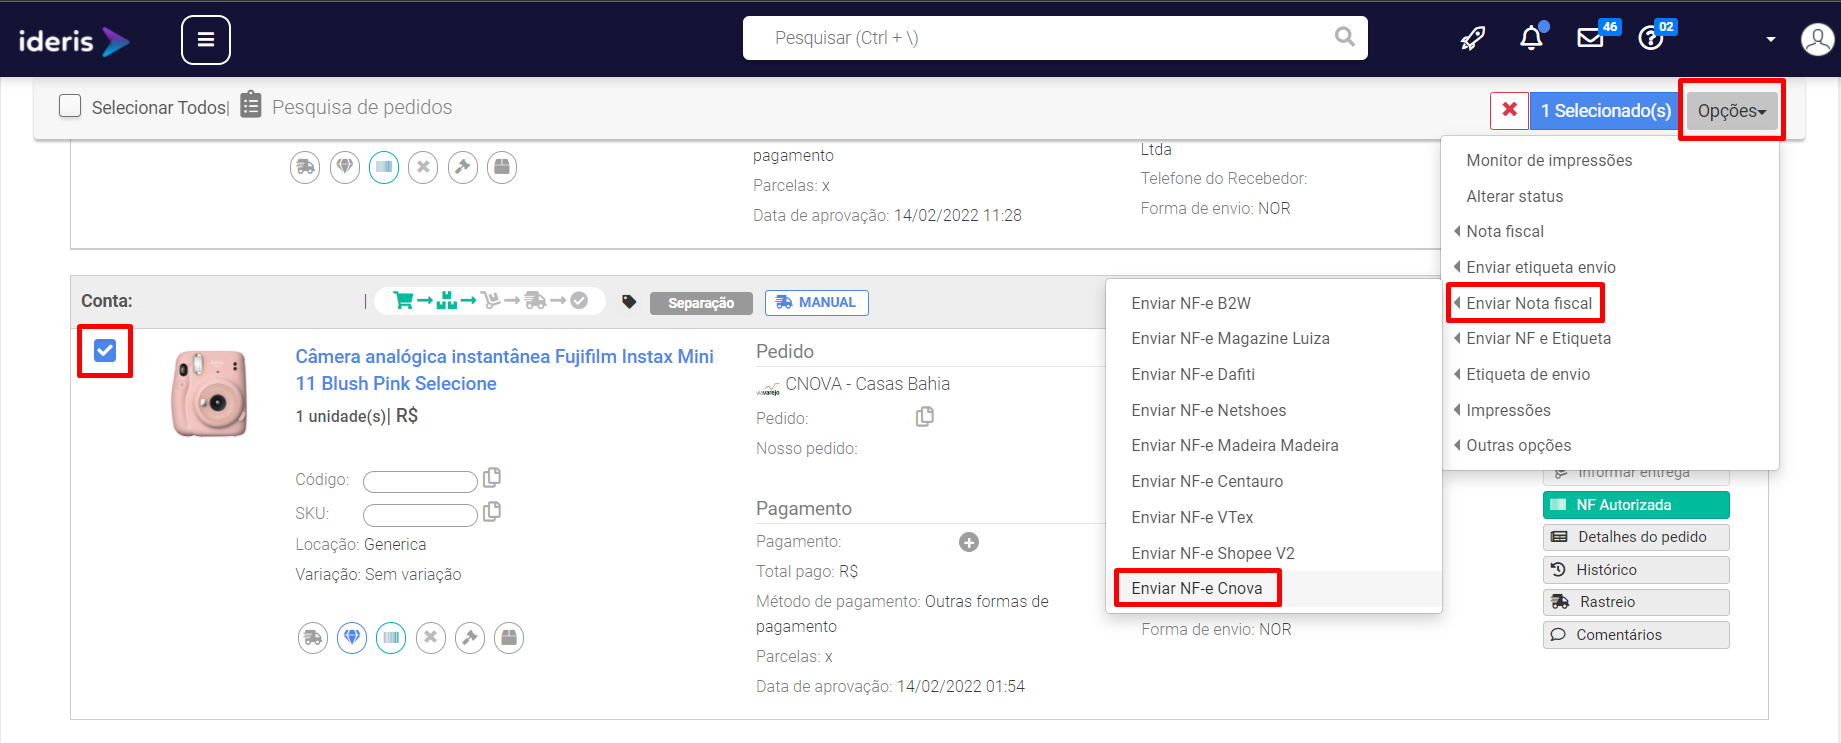The image size is (1841, 743).
Task: Open the Comentários button
Action: pyautogui.click(x=1636, y=635)
